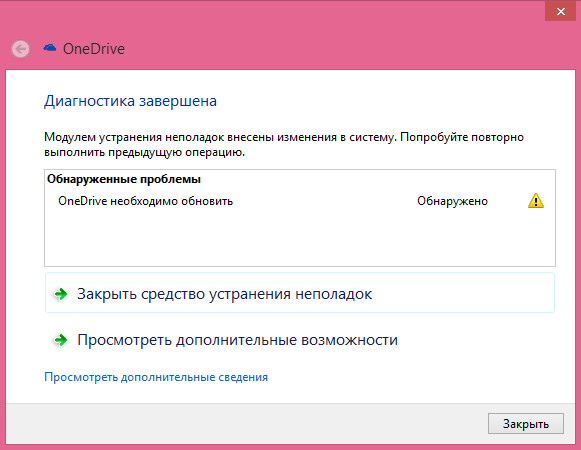Click the Закрыть button
The image size is (581, 450).
pyautogui.click(x=525, y=423)
